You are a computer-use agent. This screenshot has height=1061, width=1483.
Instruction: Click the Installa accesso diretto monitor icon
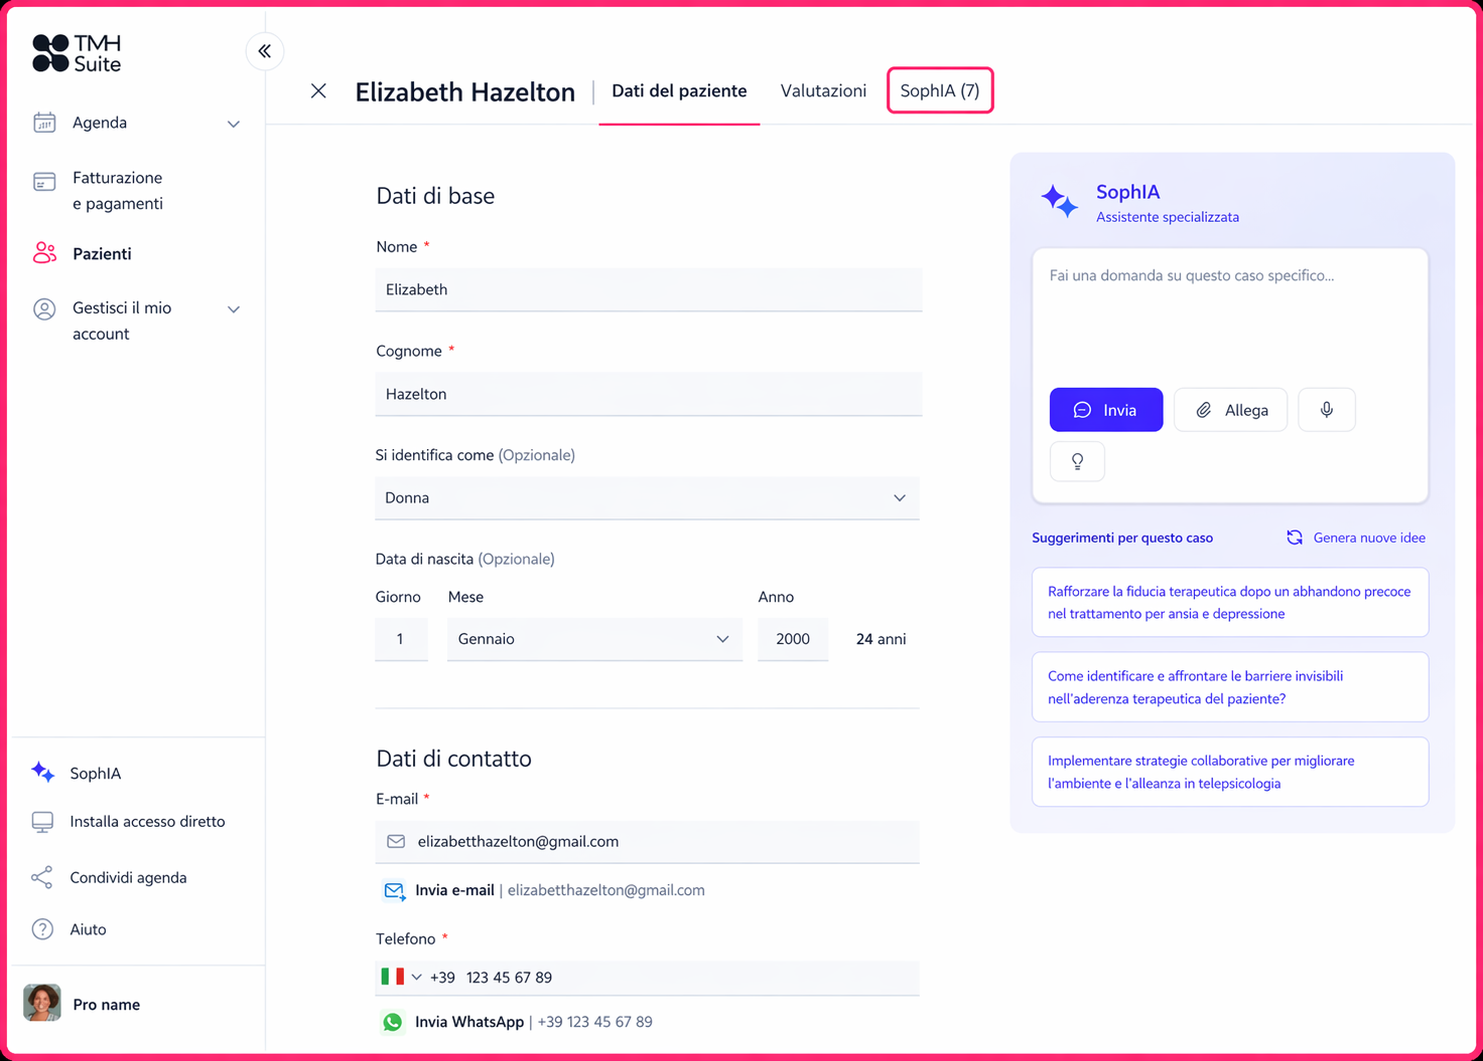coord(42,822)
